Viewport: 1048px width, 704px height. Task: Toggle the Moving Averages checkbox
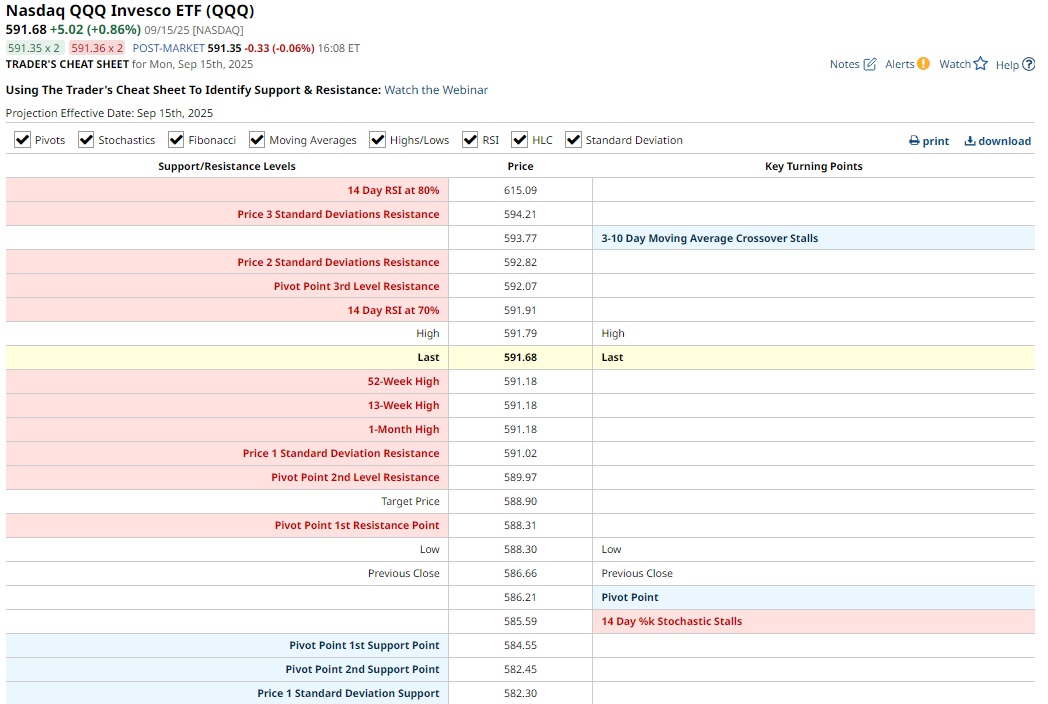[x=257, y=140]
